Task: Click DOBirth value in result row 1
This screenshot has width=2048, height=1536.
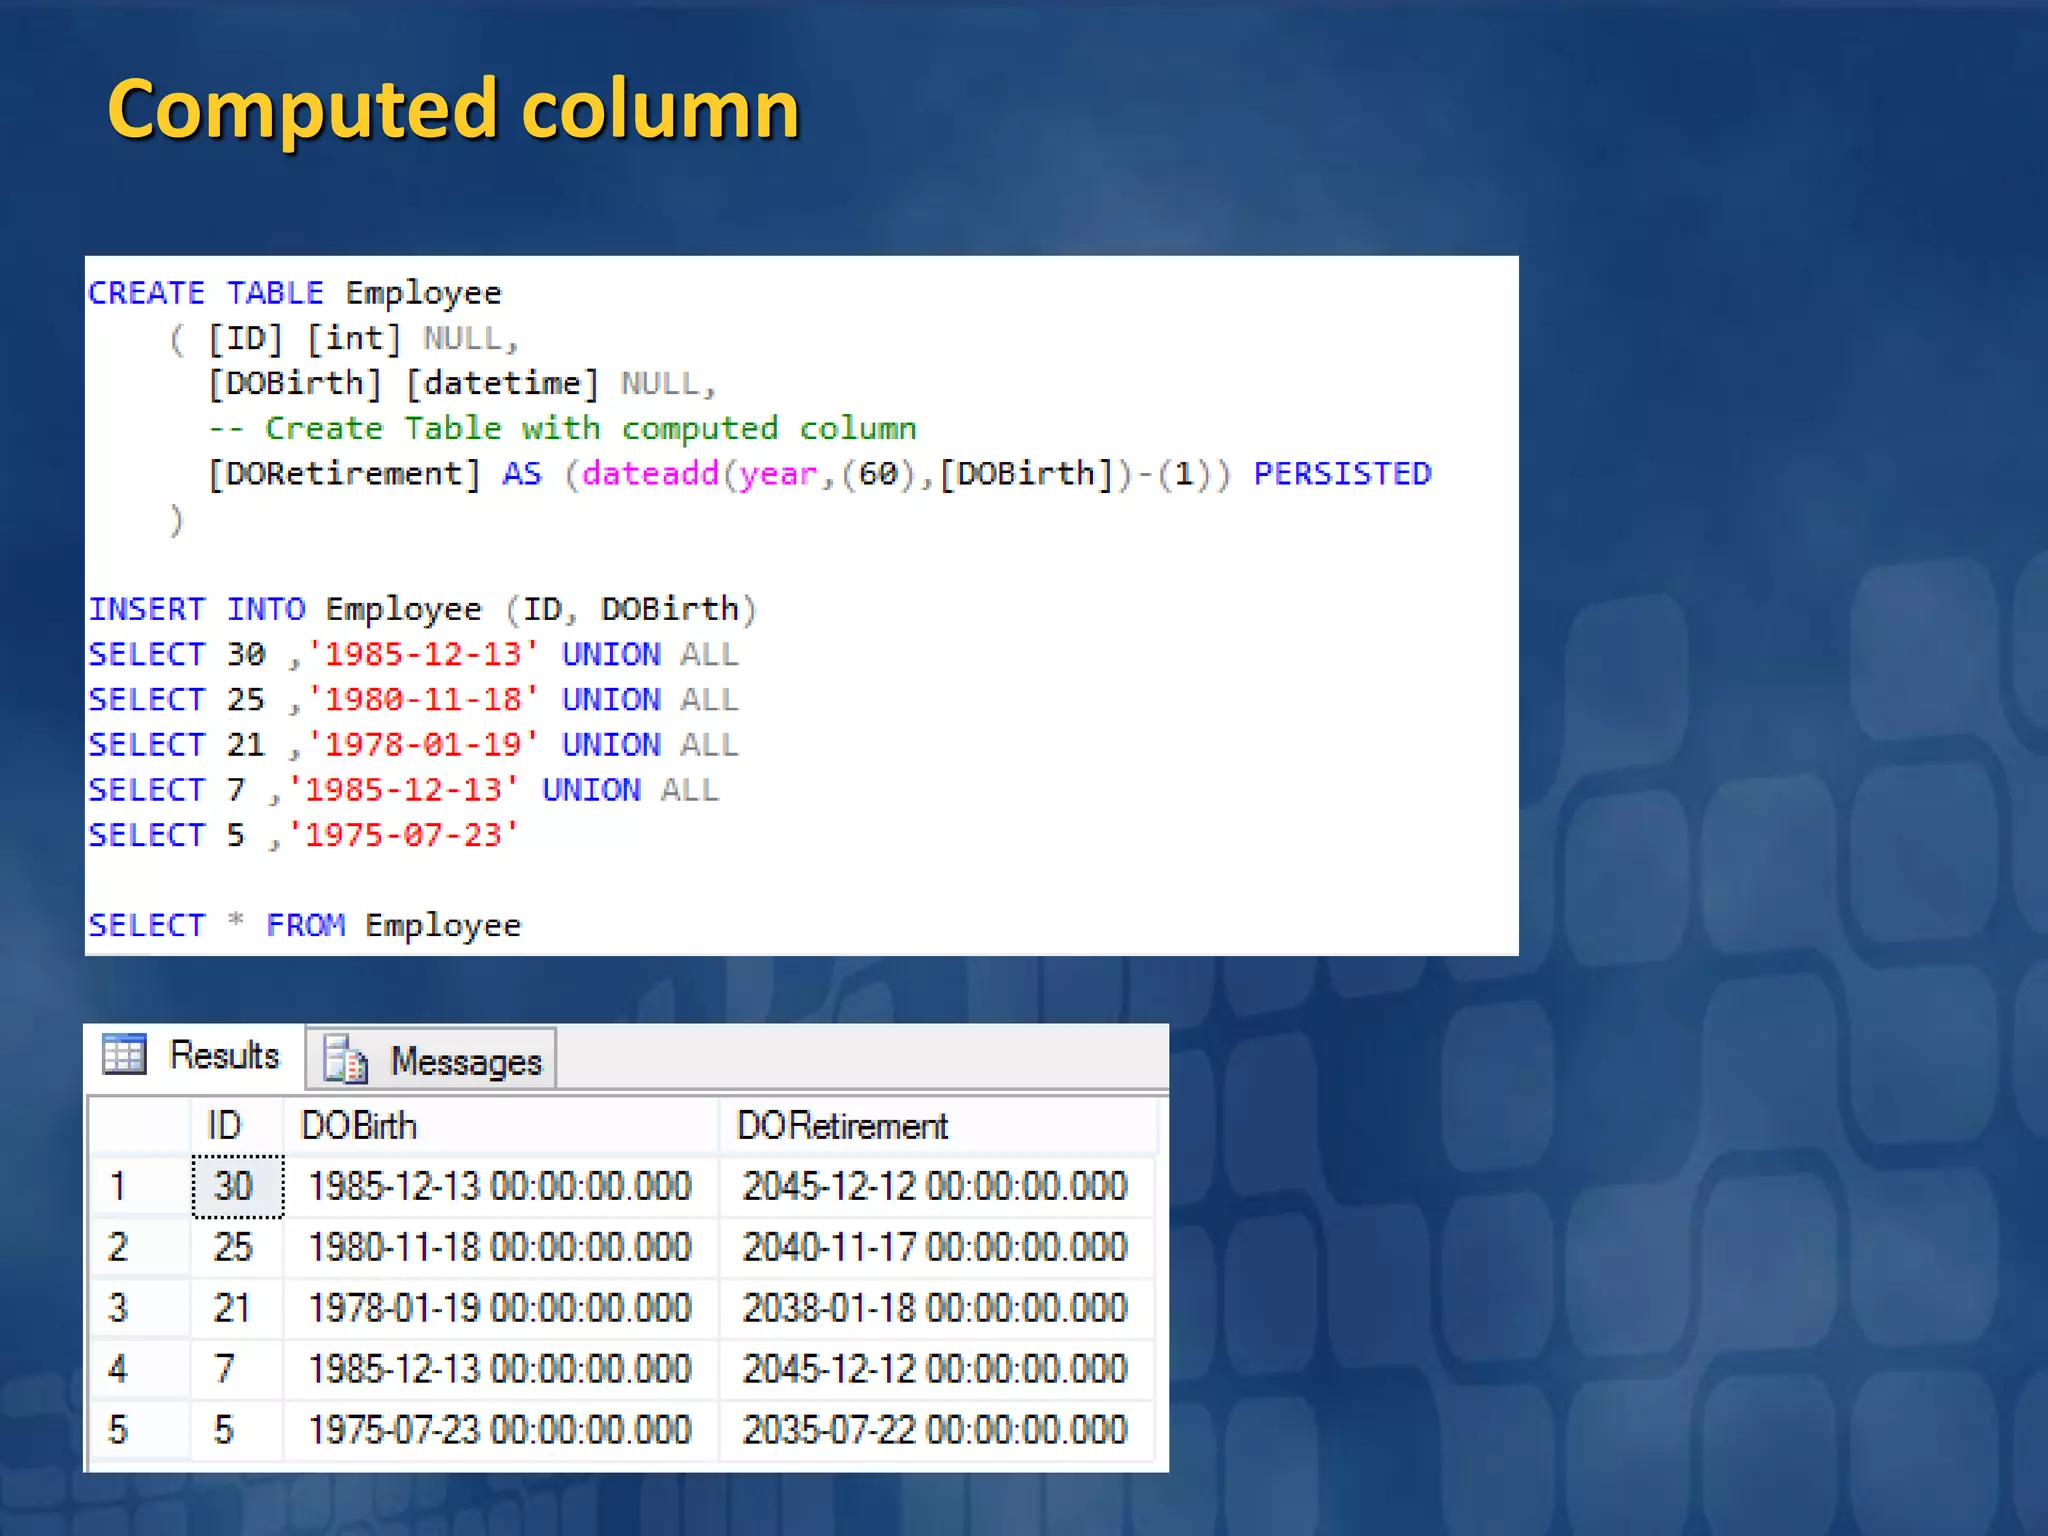Action: pos(501,1186)
